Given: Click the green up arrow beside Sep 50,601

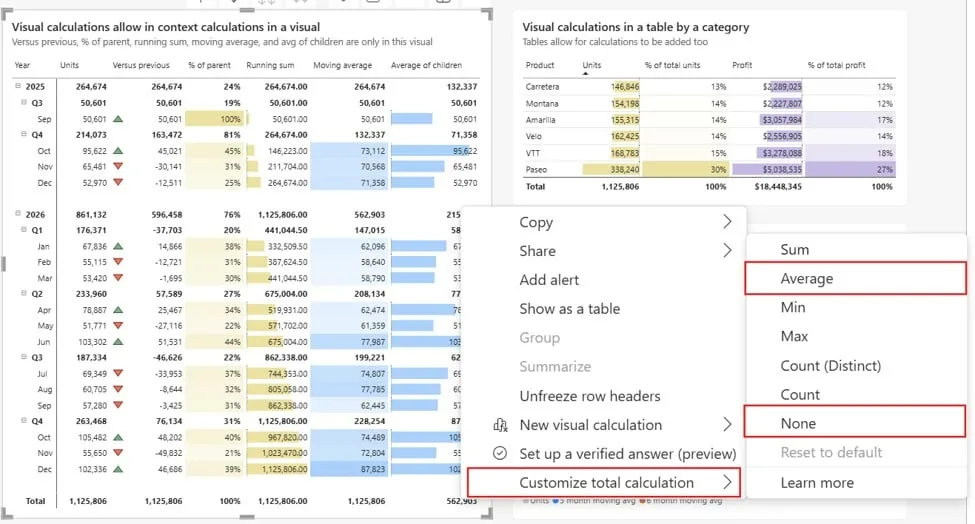Looking at the screenshot, I should point(118,119).
